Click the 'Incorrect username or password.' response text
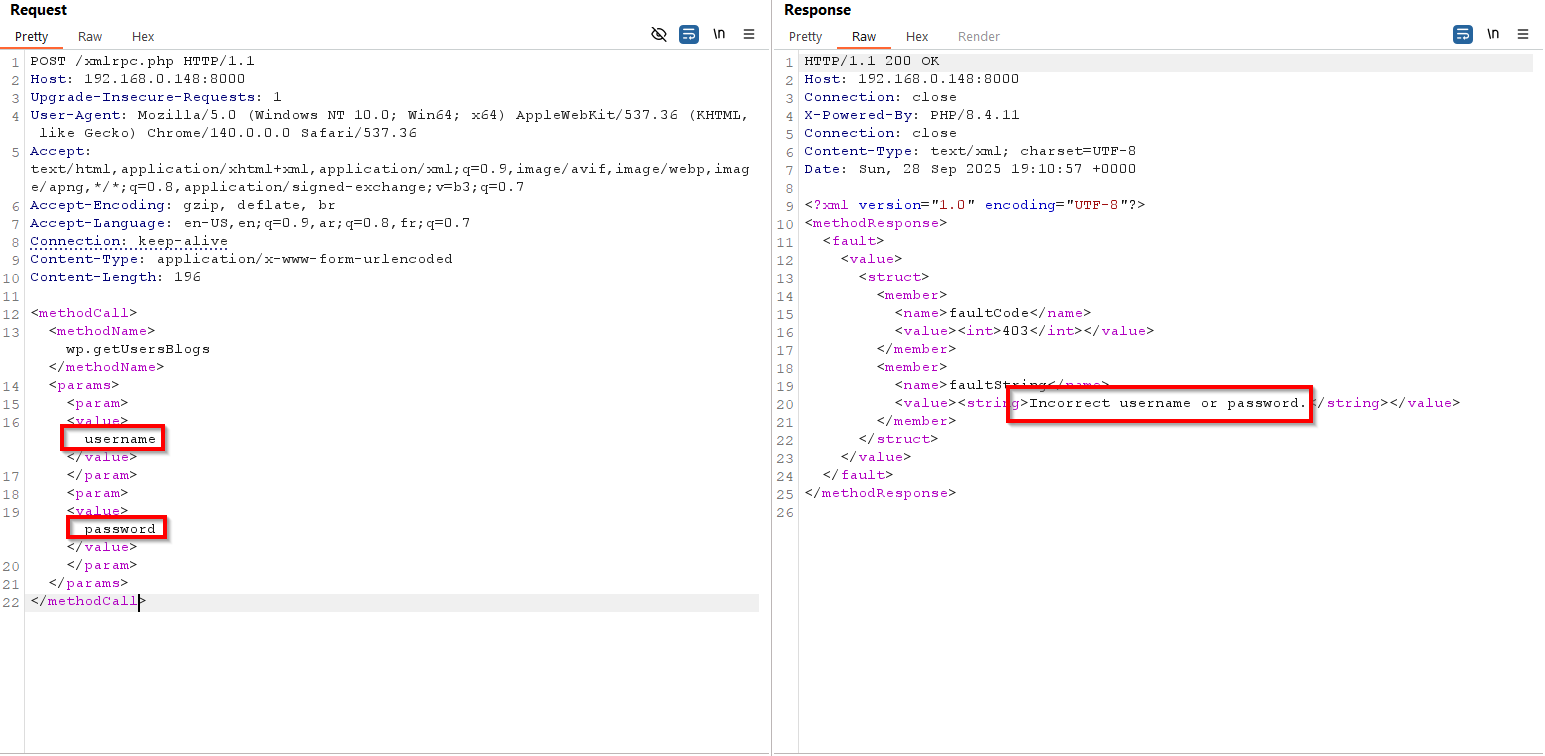Image resolution: width=1545 pixels, height=756 pixels. tap(1167, 403)
